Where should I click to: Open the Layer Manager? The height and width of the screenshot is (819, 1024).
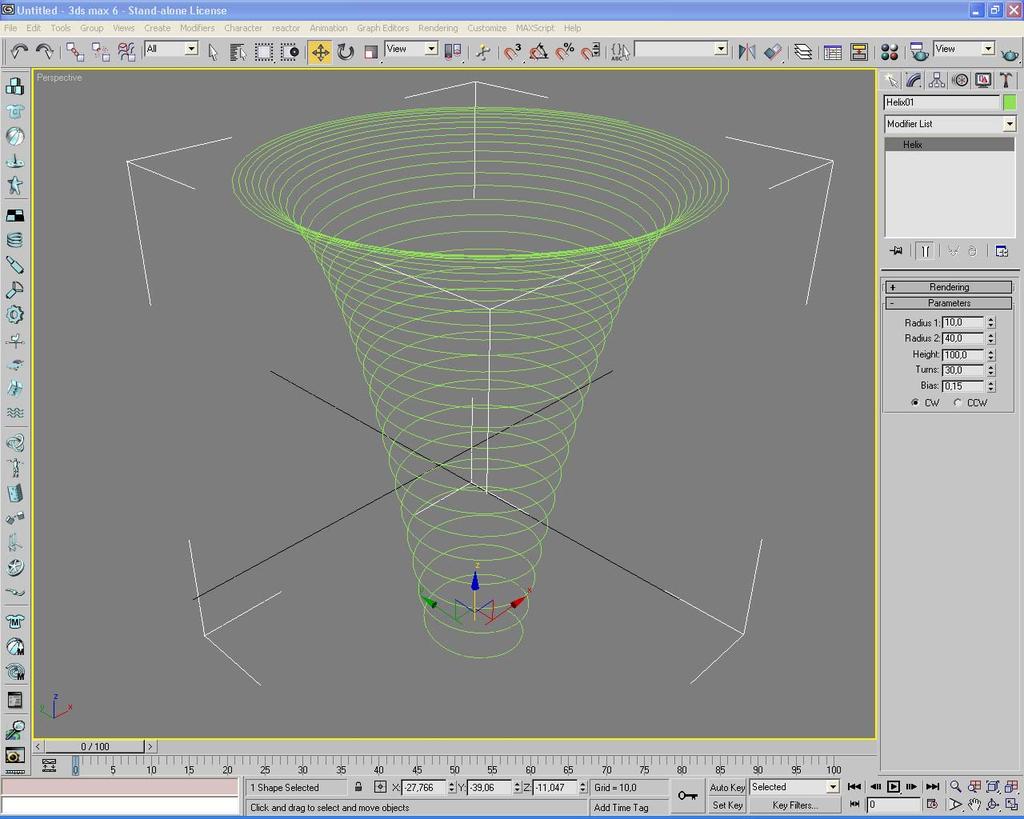[x=803, y=52]
